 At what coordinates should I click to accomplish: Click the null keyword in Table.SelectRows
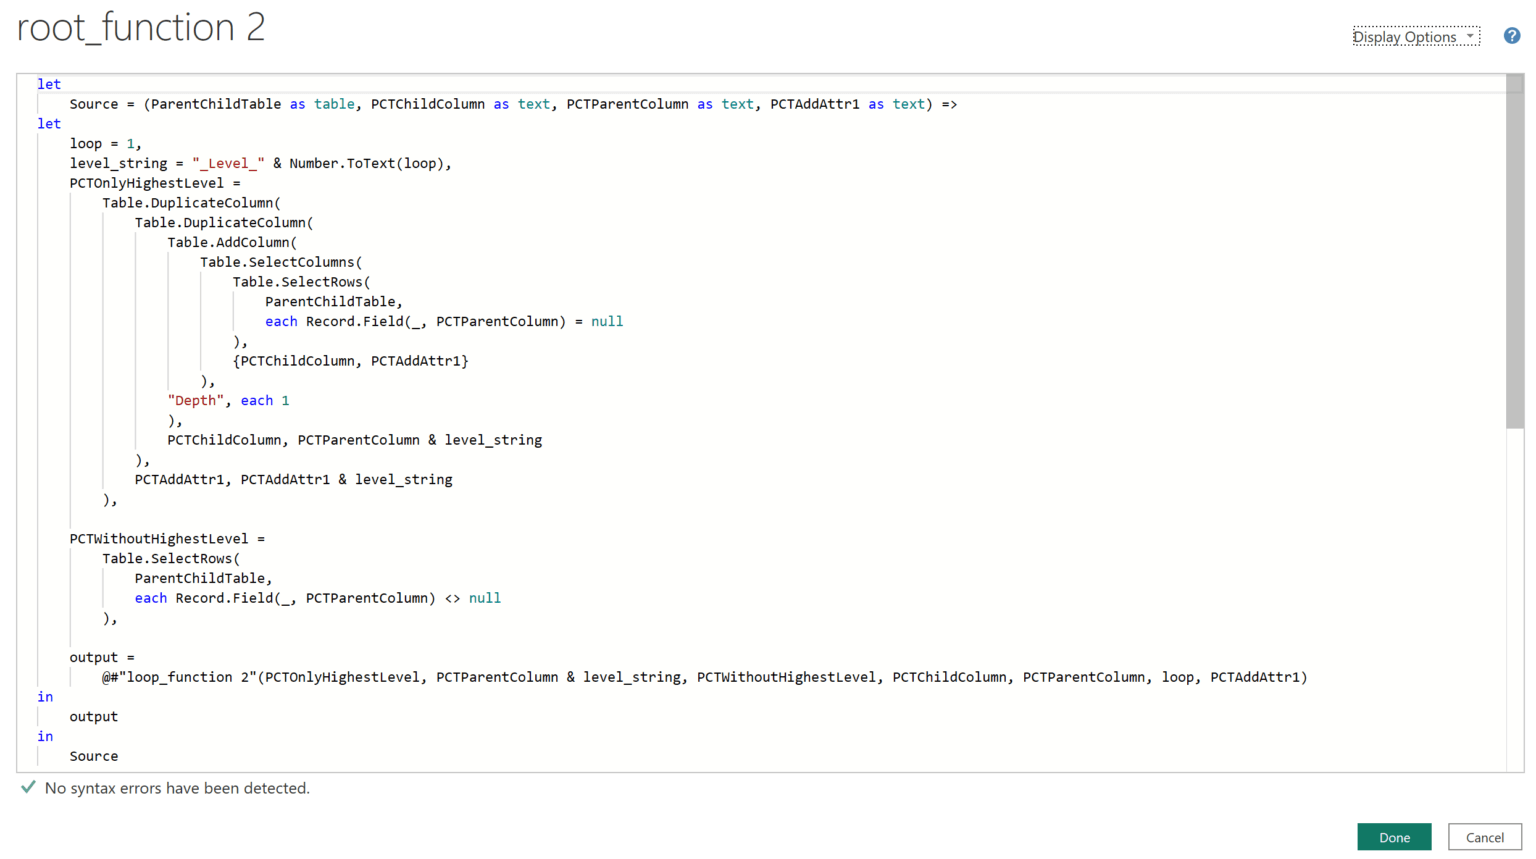coord(607,321)
